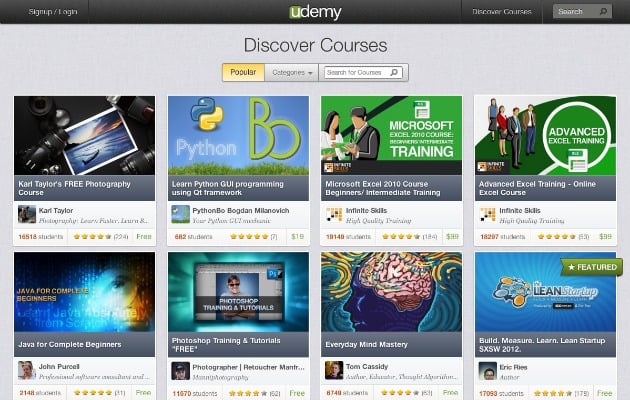Click the magnifier icon in Search for Courses
Viewport: 630px width, 400px height.
pyautogui.click(x=394, y=72)
